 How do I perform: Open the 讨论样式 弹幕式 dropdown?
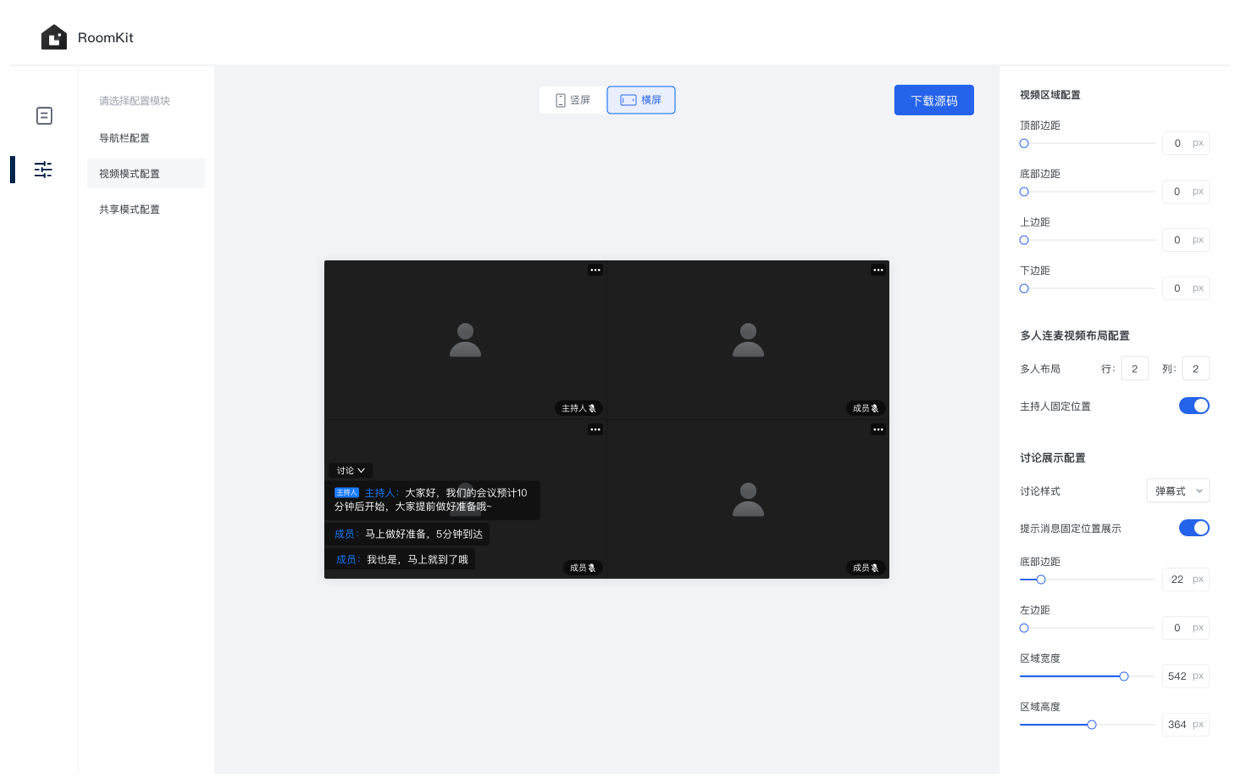click(x=1178, y=491)
